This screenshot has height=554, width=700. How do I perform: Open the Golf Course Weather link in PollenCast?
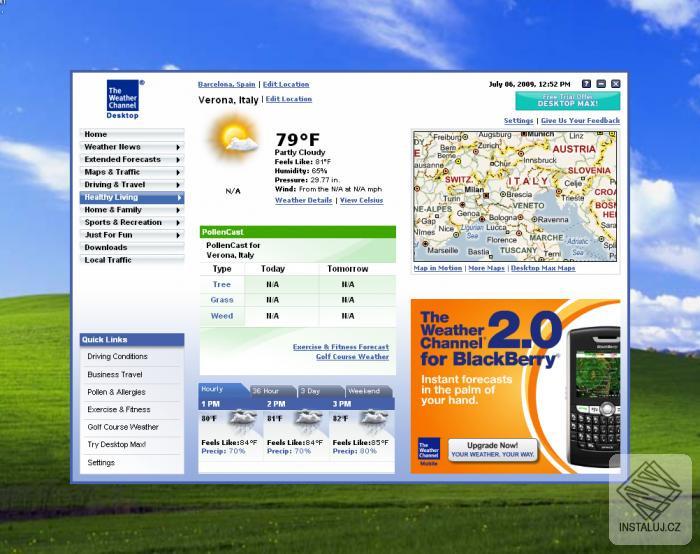coord(353,357)
